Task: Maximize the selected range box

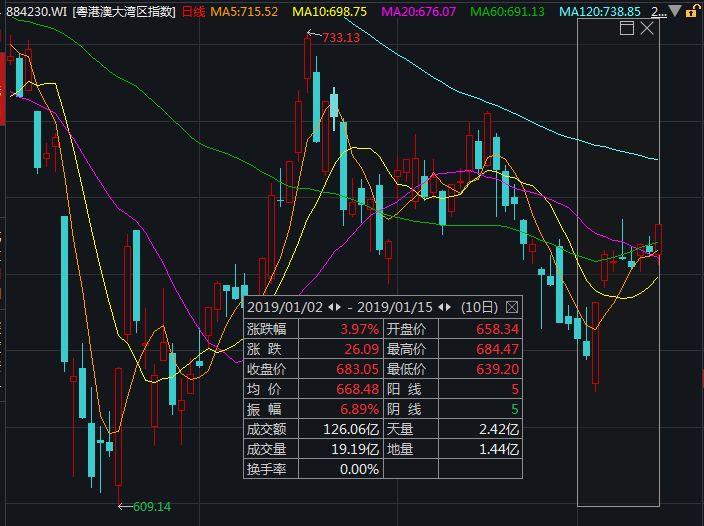Action: (x=627, y=28)
